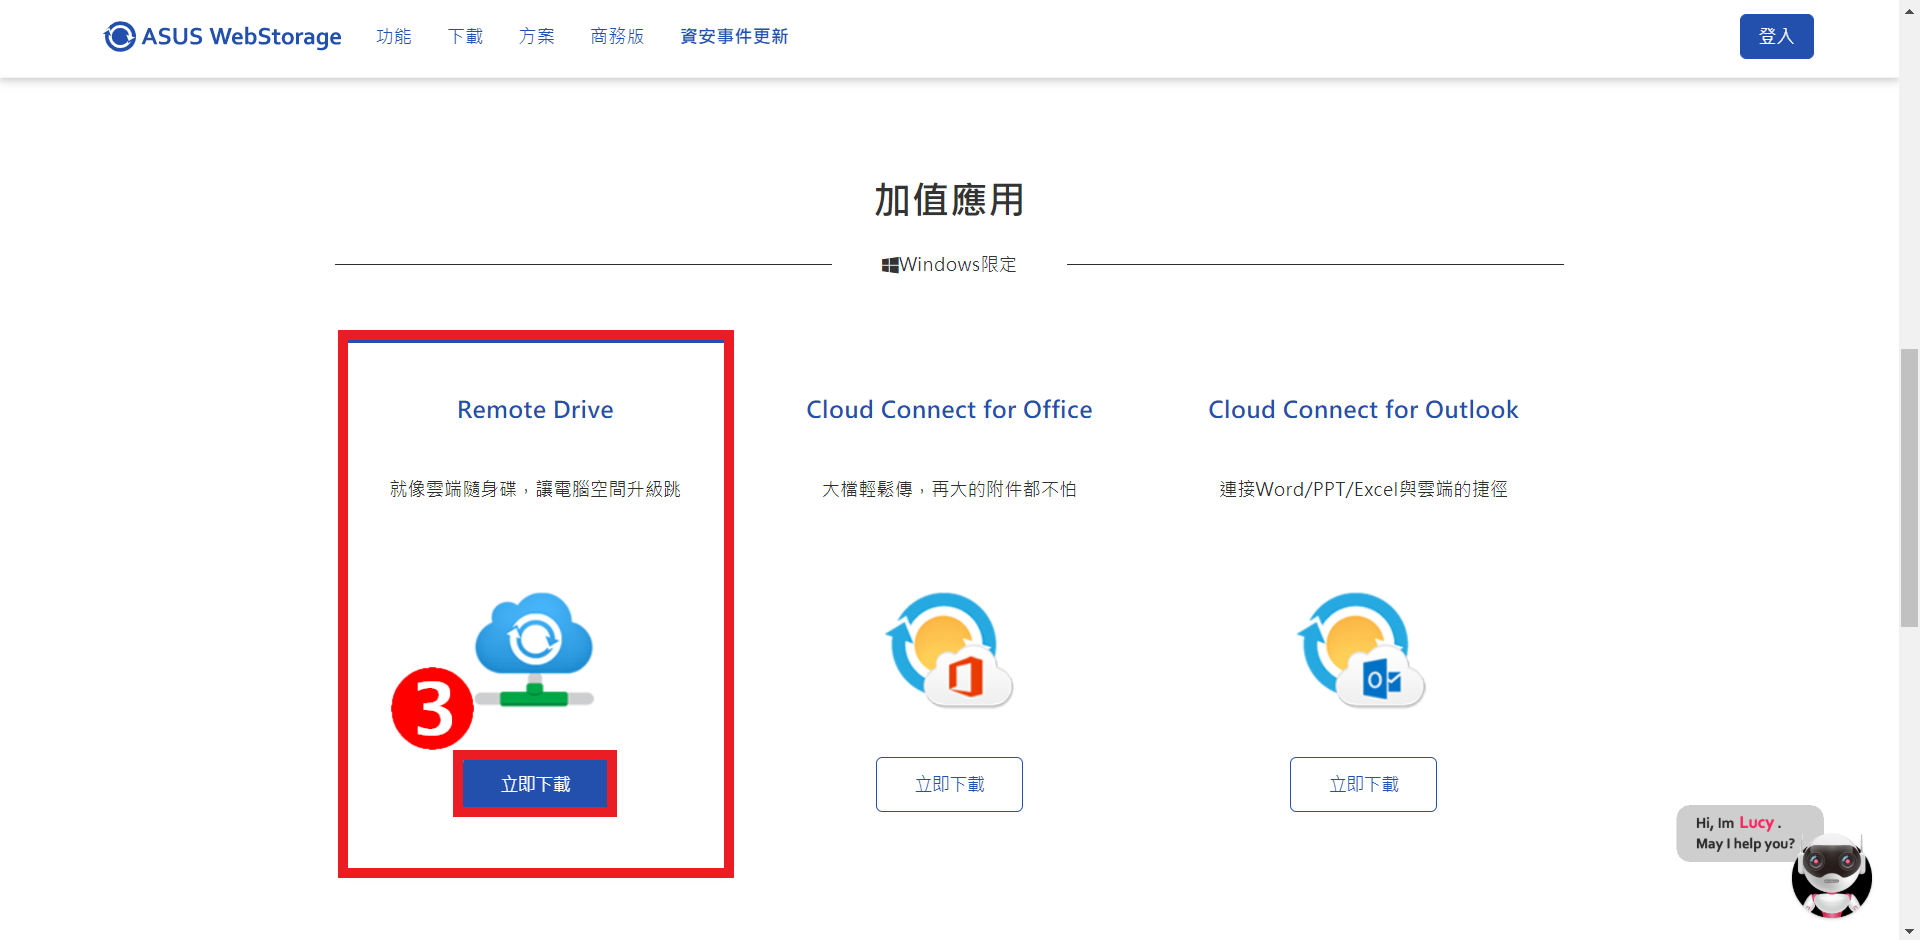Click the 加值應用 section heading
This screenshot has width=1920, height=940.
tap(949, 200)
